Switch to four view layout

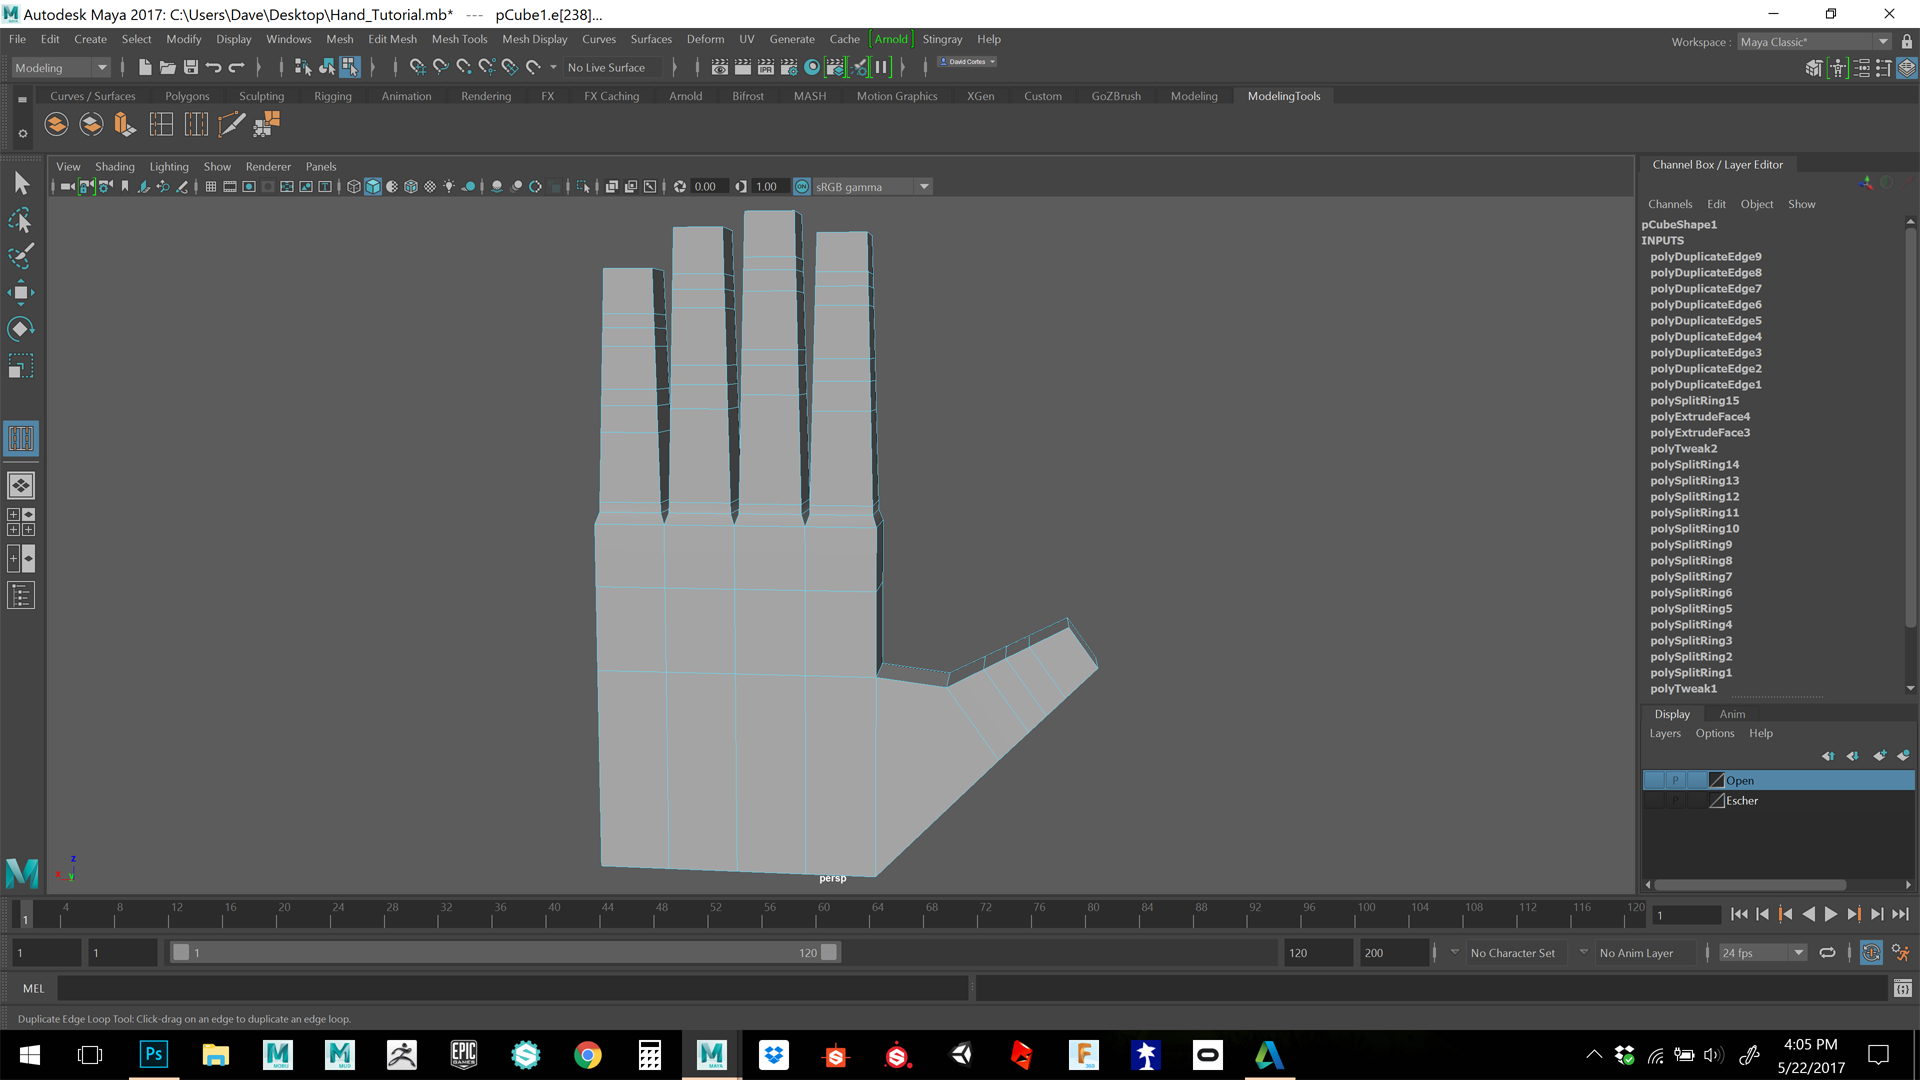pyautogui.click(x=21, y=522)
